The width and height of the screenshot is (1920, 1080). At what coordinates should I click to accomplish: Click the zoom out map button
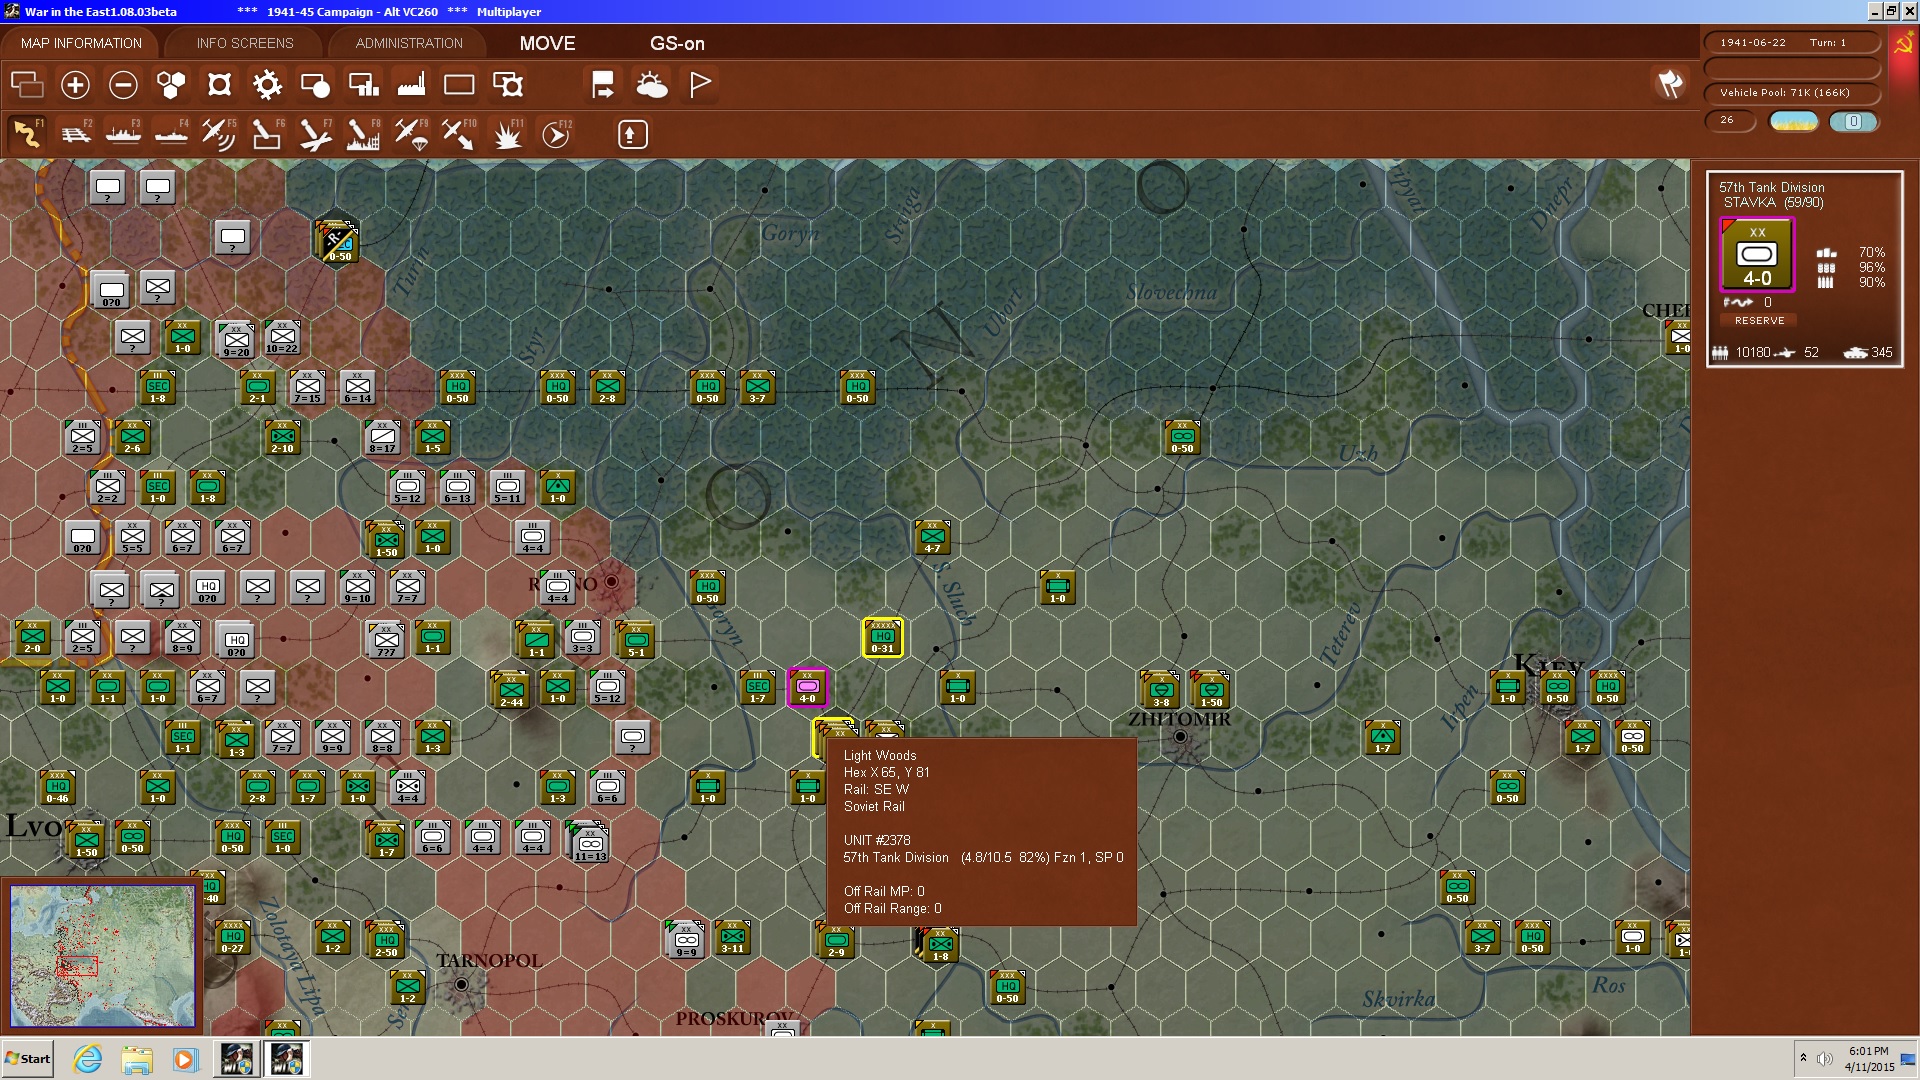coord(123,85)
